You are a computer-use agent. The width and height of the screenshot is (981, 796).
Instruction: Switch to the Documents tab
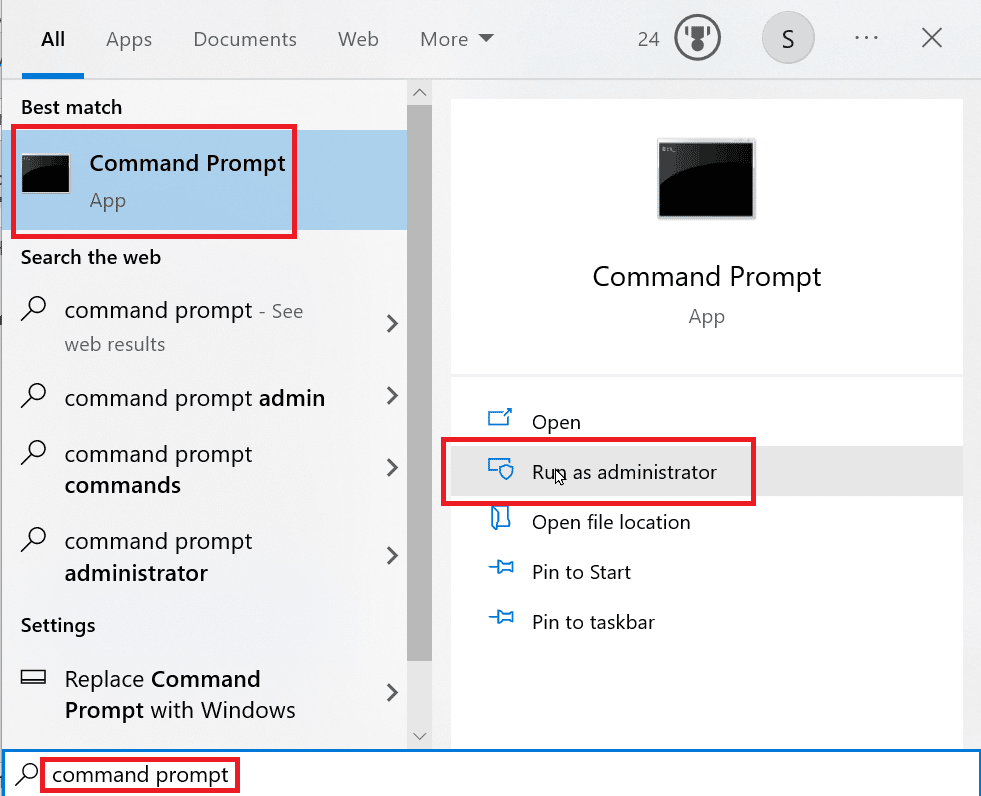[x=245, y=39]
